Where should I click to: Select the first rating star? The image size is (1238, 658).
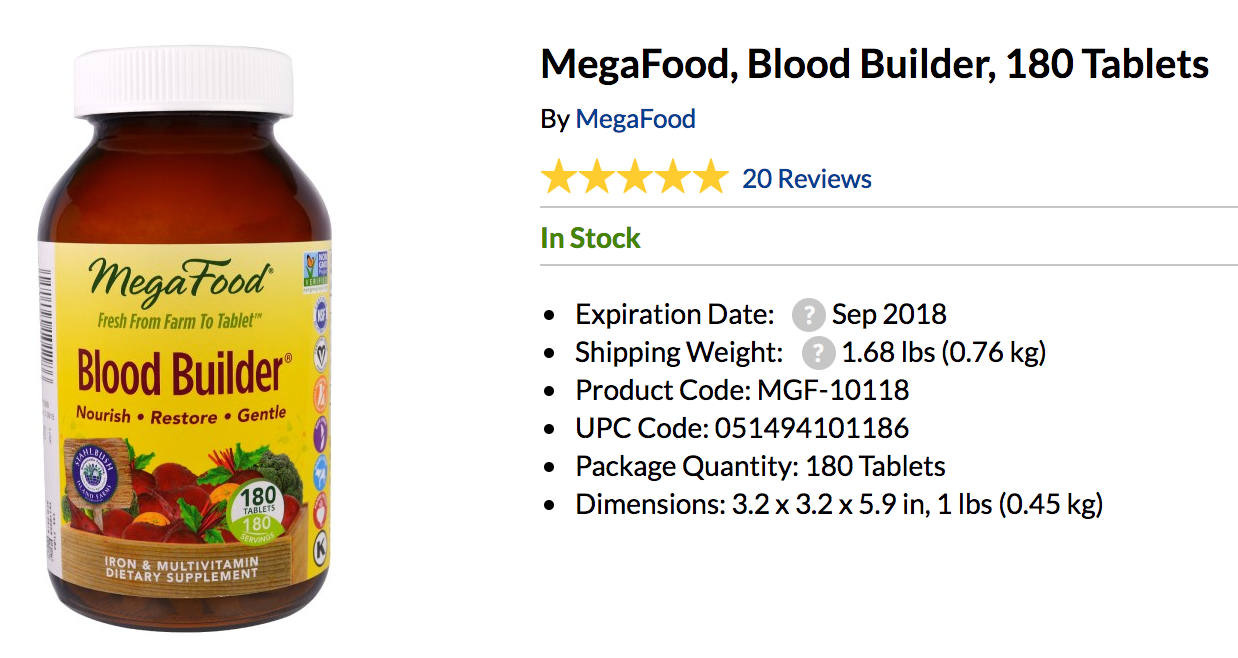point(559,178)
